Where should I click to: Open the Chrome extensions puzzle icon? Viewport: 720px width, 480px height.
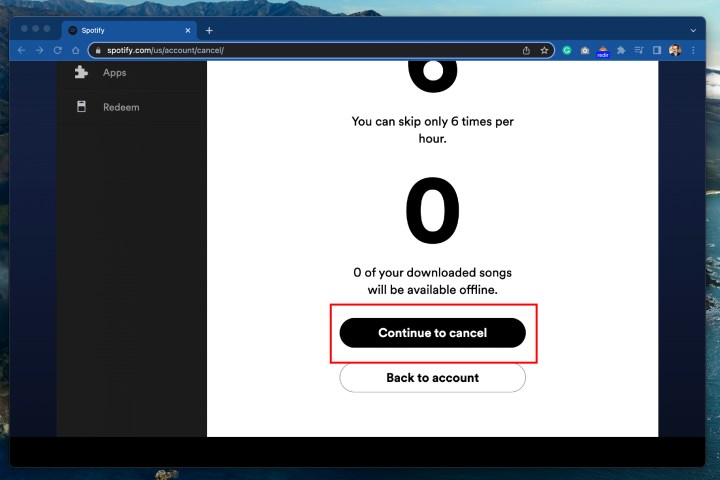click(621, 50)
